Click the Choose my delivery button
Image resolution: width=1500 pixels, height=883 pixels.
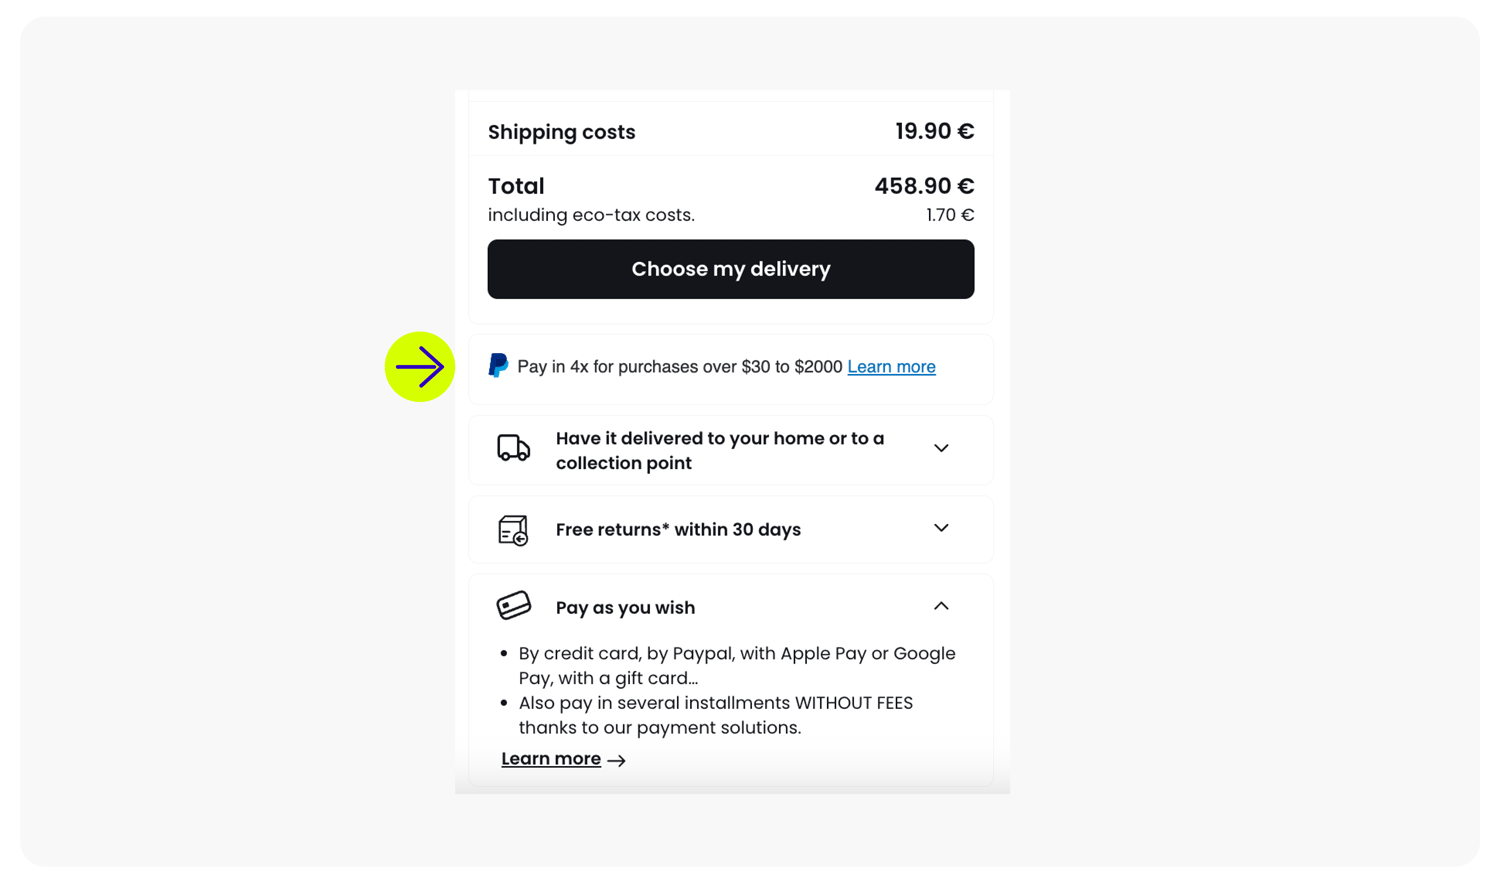coord(731,269)
